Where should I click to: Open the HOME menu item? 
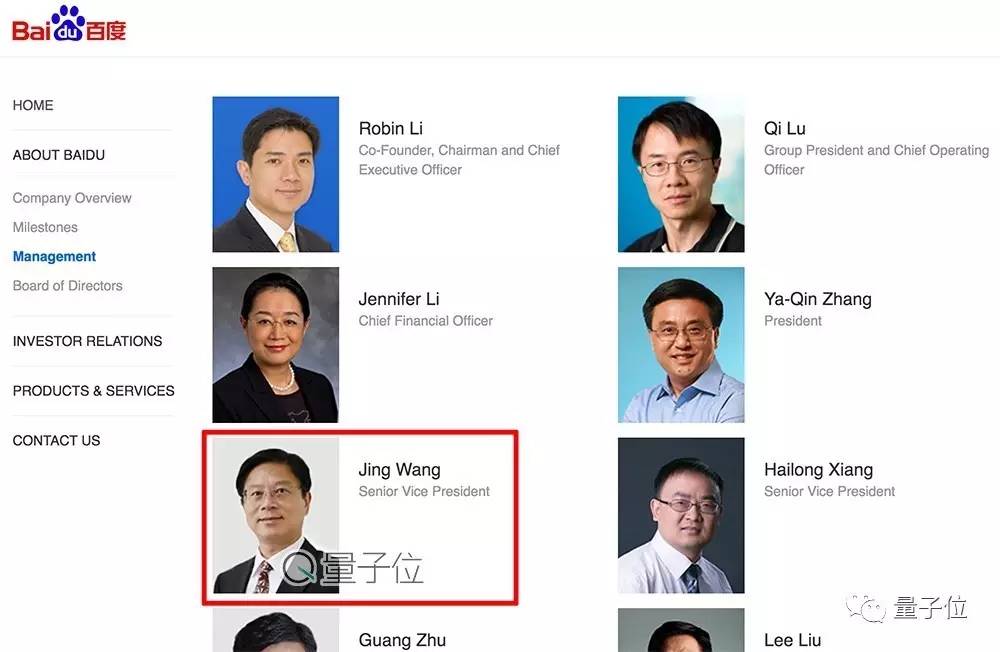coord(33,105)
